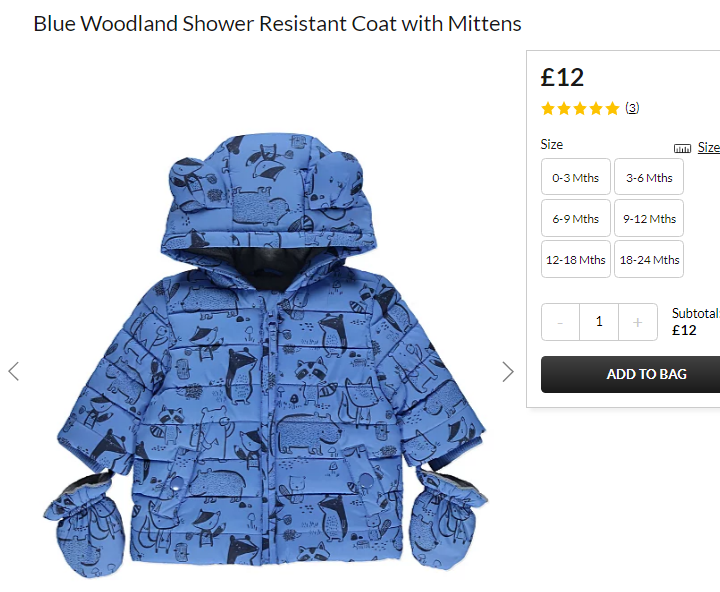
Task: Increase quantity with the plus button
Action: 637,322
